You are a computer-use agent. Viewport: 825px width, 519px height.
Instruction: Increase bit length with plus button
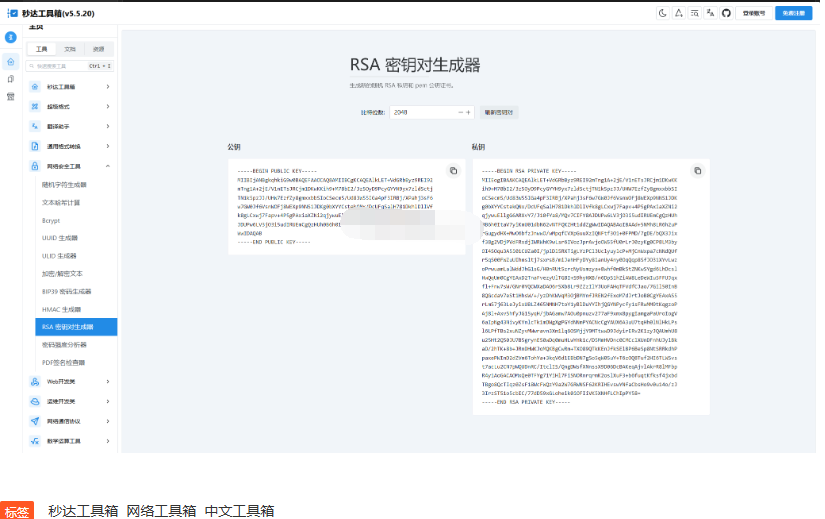[x=468, y=112]
